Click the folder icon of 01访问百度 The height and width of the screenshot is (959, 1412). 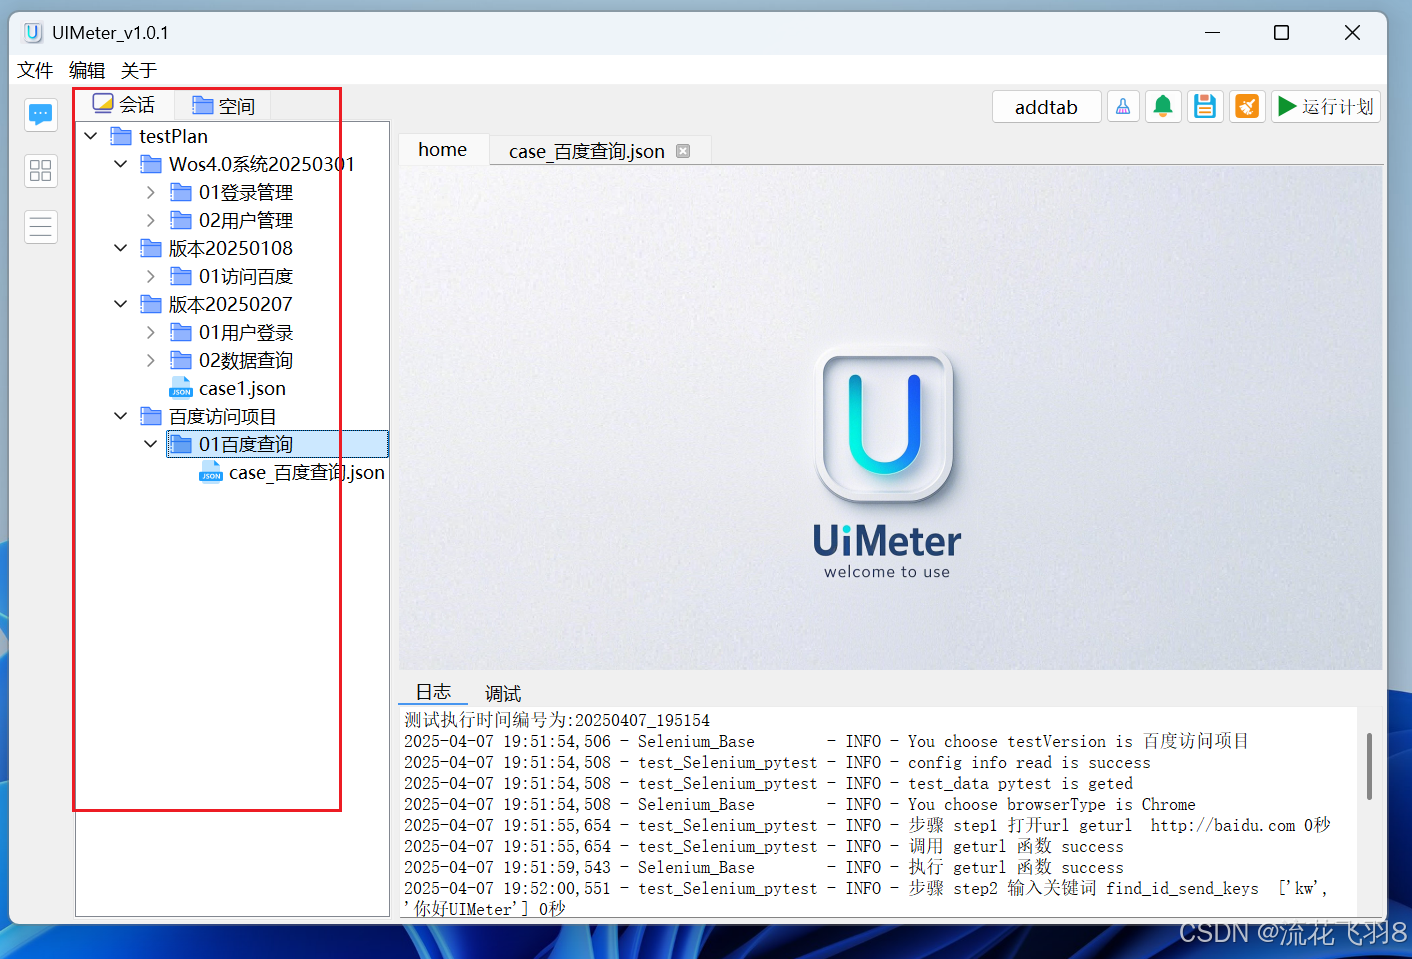click(181, 276)
